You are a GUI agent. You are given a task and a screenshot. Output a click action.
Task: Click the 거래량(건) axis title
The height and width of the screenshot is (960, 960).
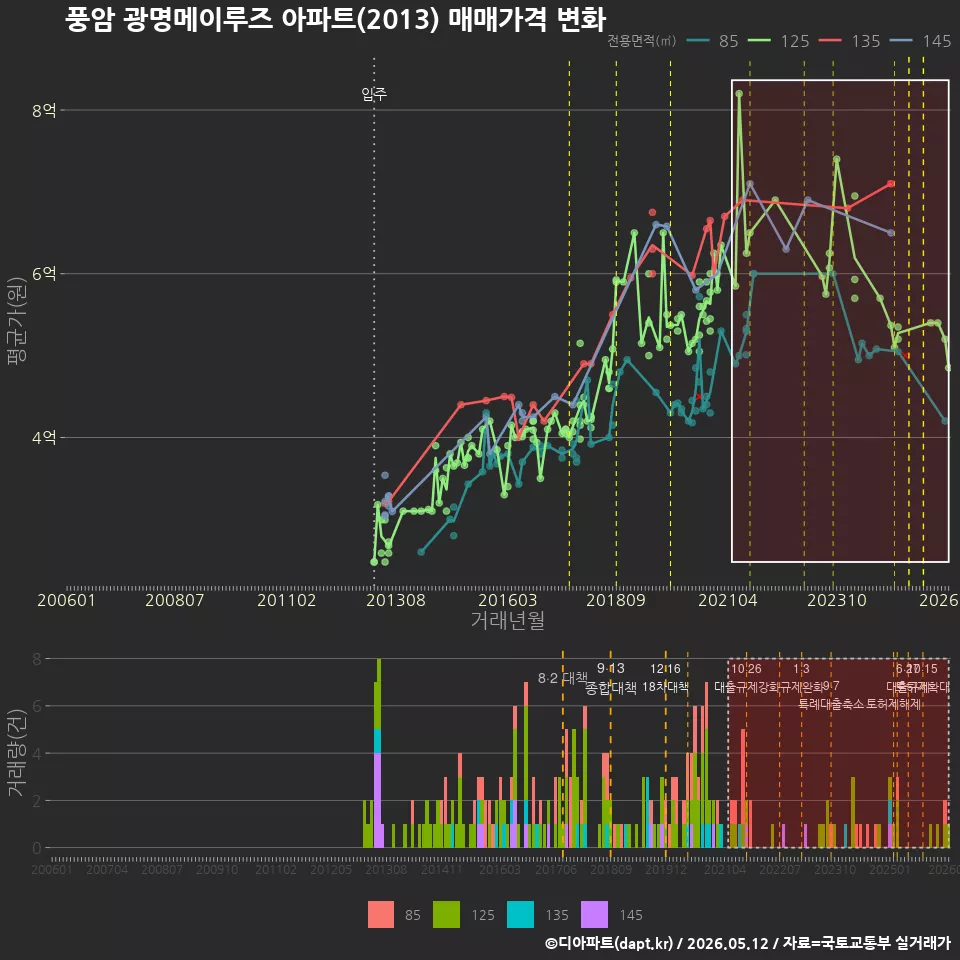pos(17,752)
